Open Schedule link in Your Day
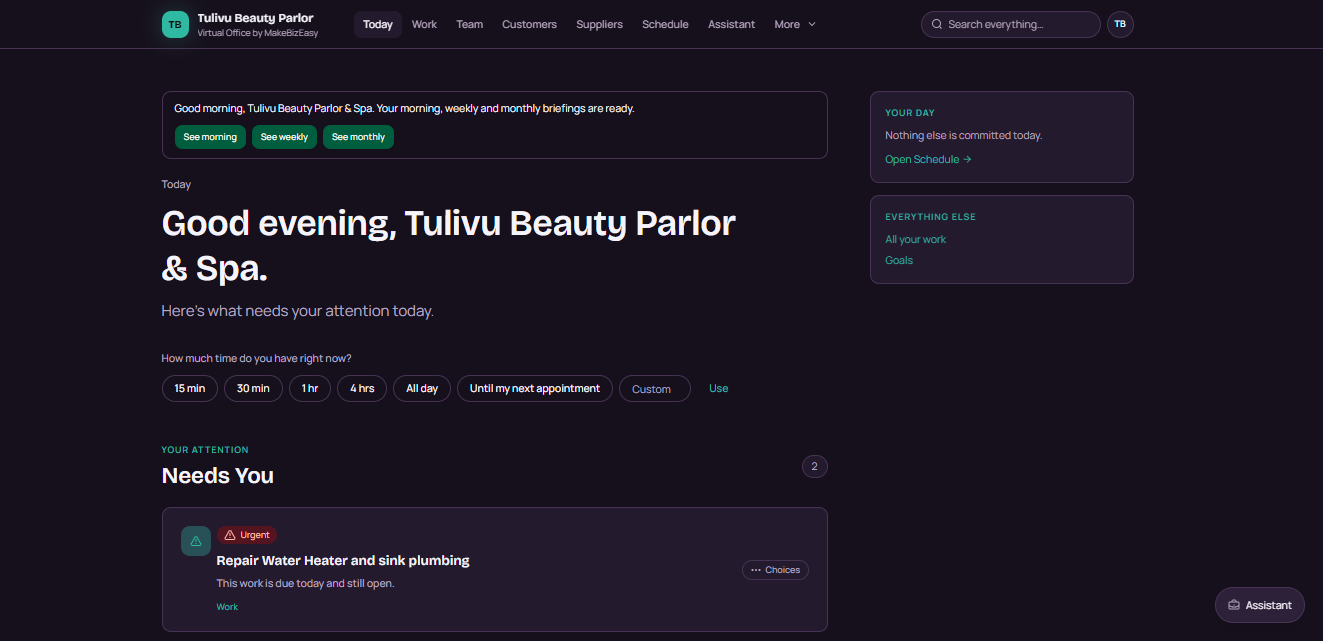This screenshot has width=1326, height=641. click(x=928, y=159)
